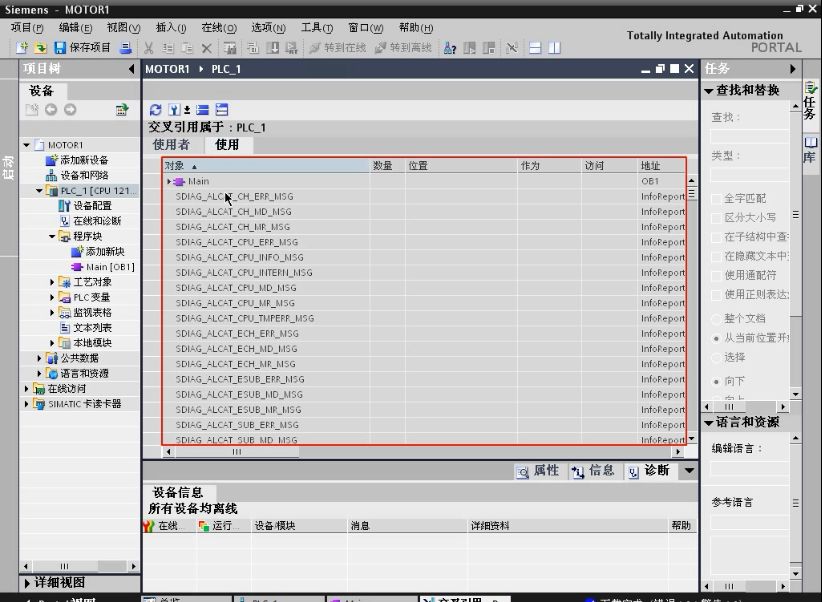
Task: Click the 查找 search input field
Action: point(750,136)
